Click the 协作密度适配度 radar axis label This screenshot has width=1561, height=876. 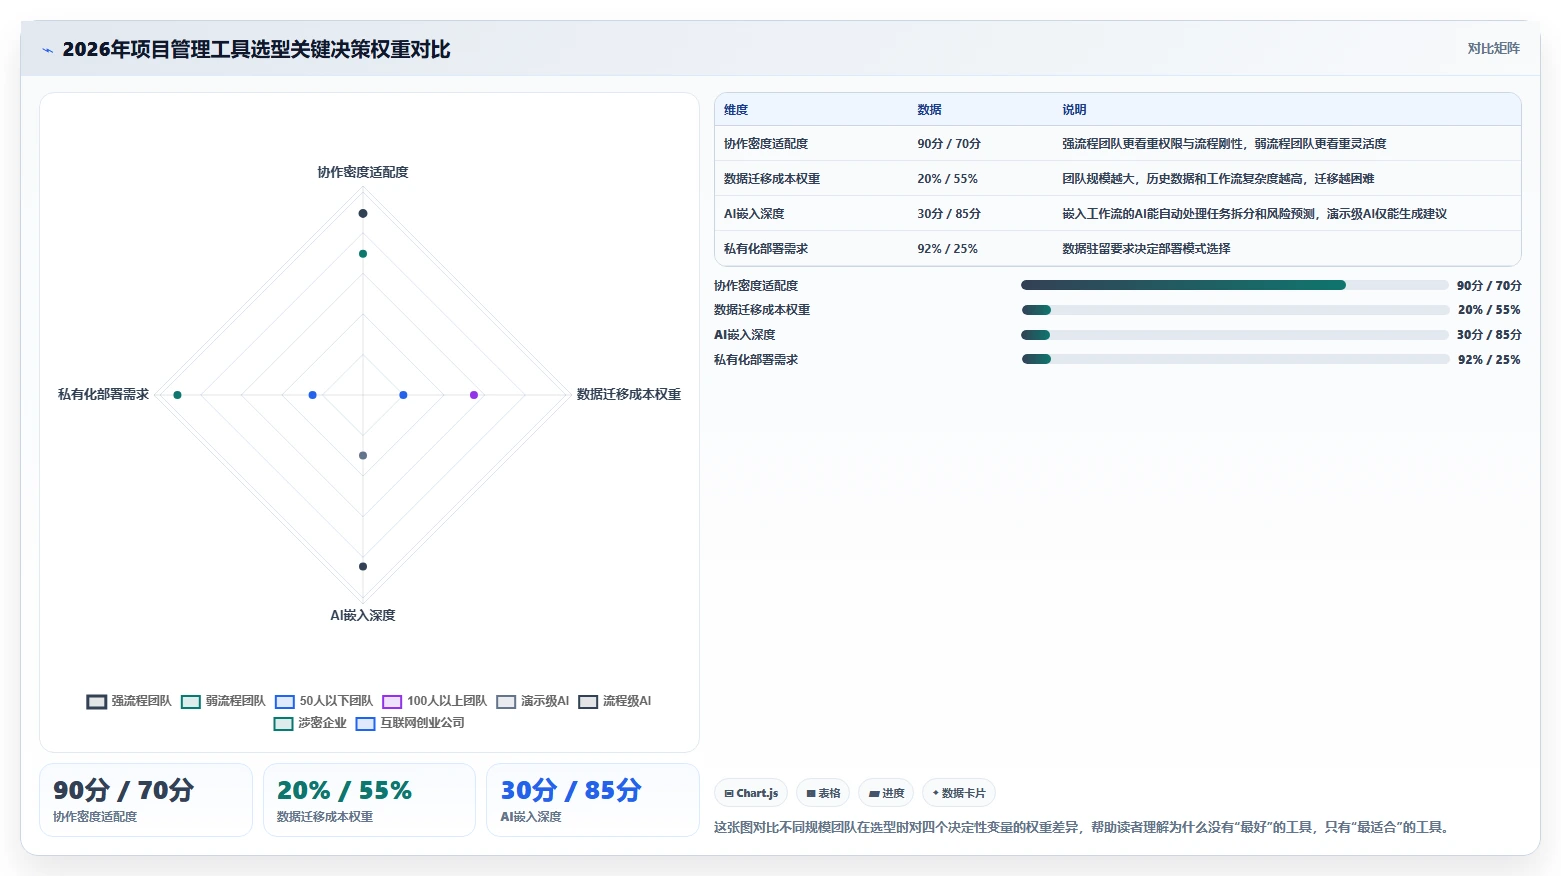pos(363,172)
